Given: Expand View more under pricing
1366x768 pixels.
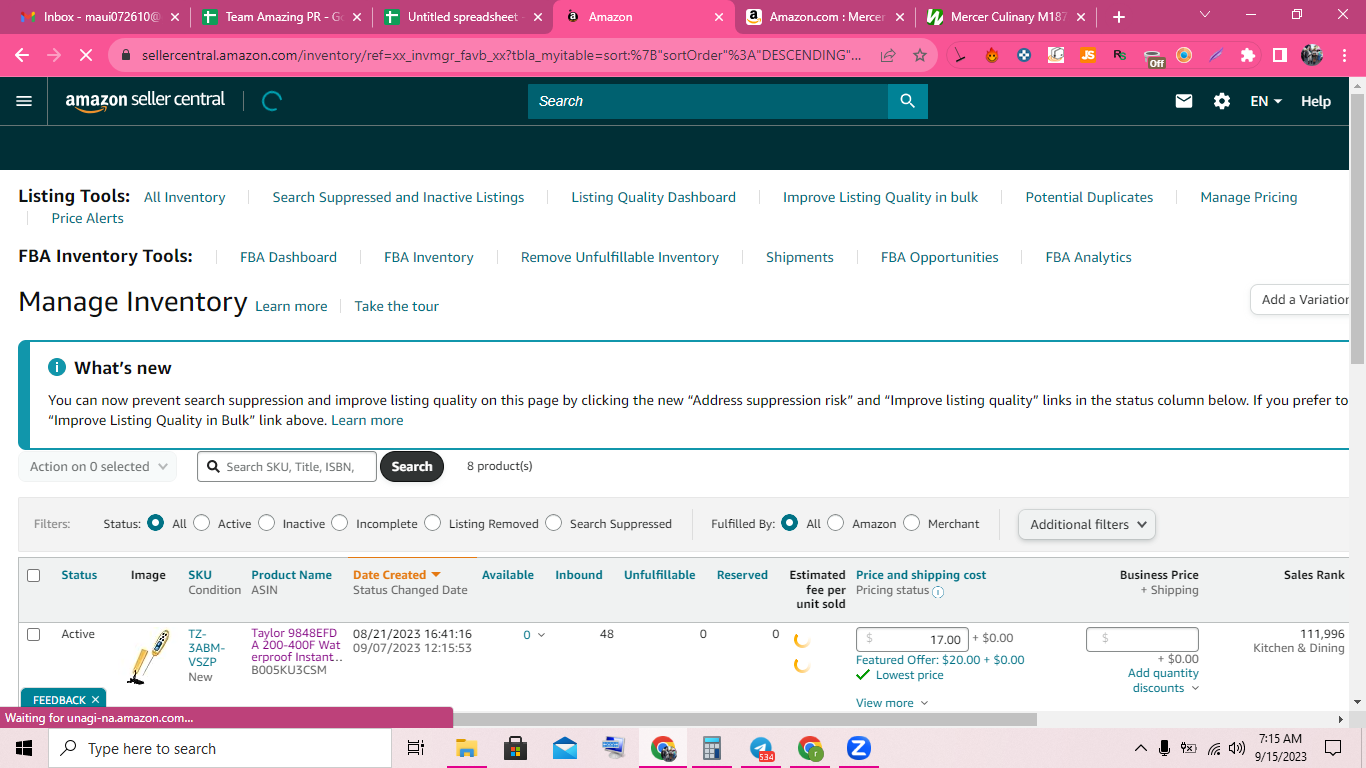Looking at the screenshot, I should pos(892,703).
